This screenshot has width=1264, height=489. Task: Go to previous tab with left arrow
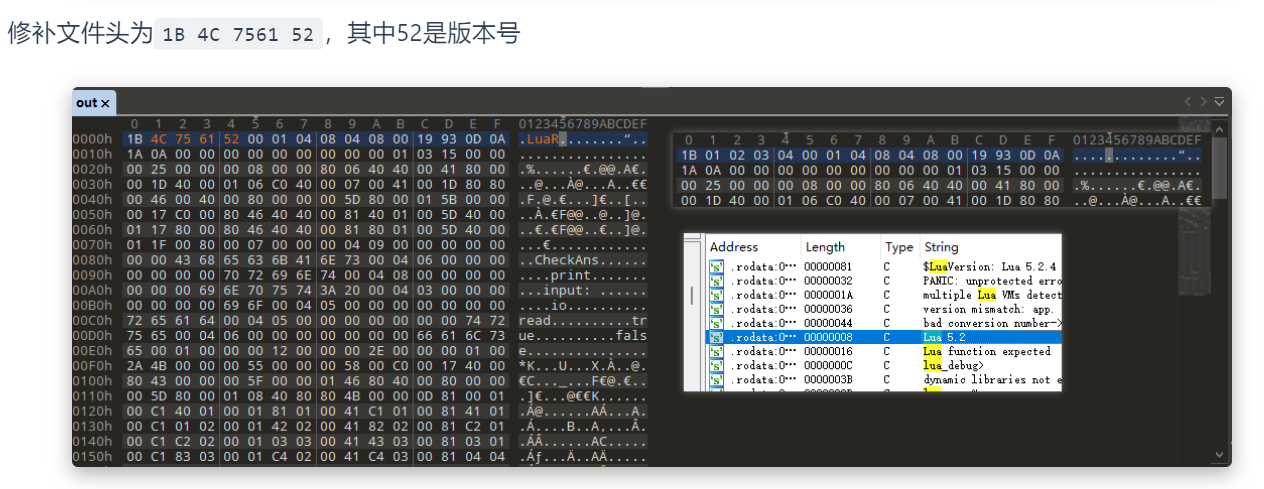1188,102
